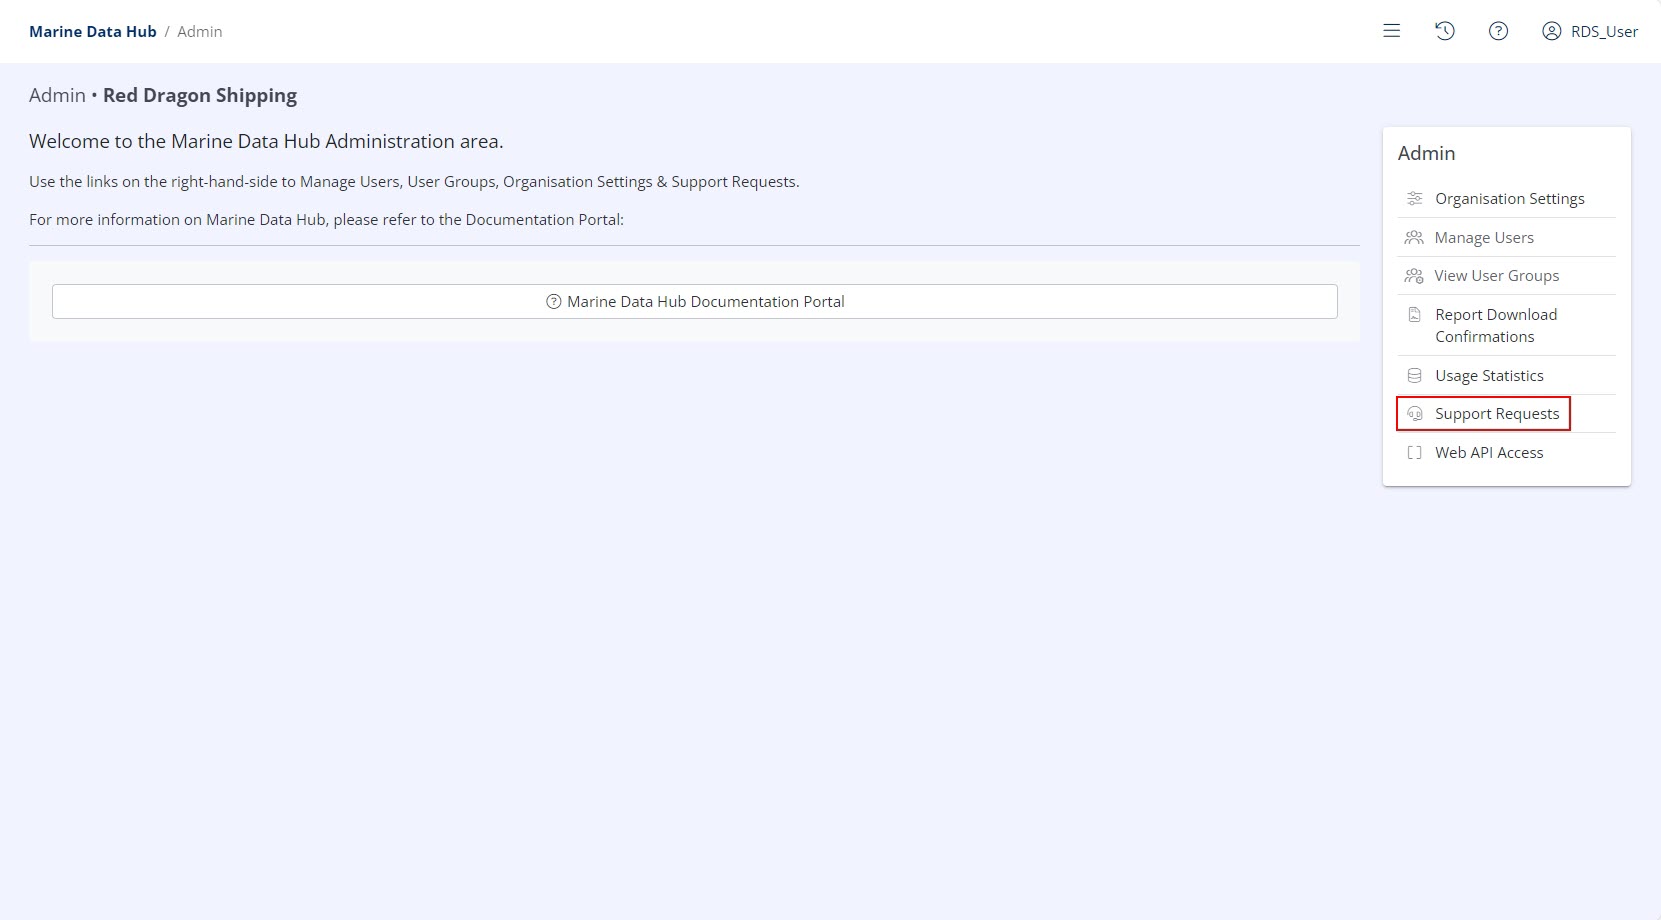The image size is (1661, 920).
Task: Open the help question mark icon in header
Action: [x=1498, y=31]
